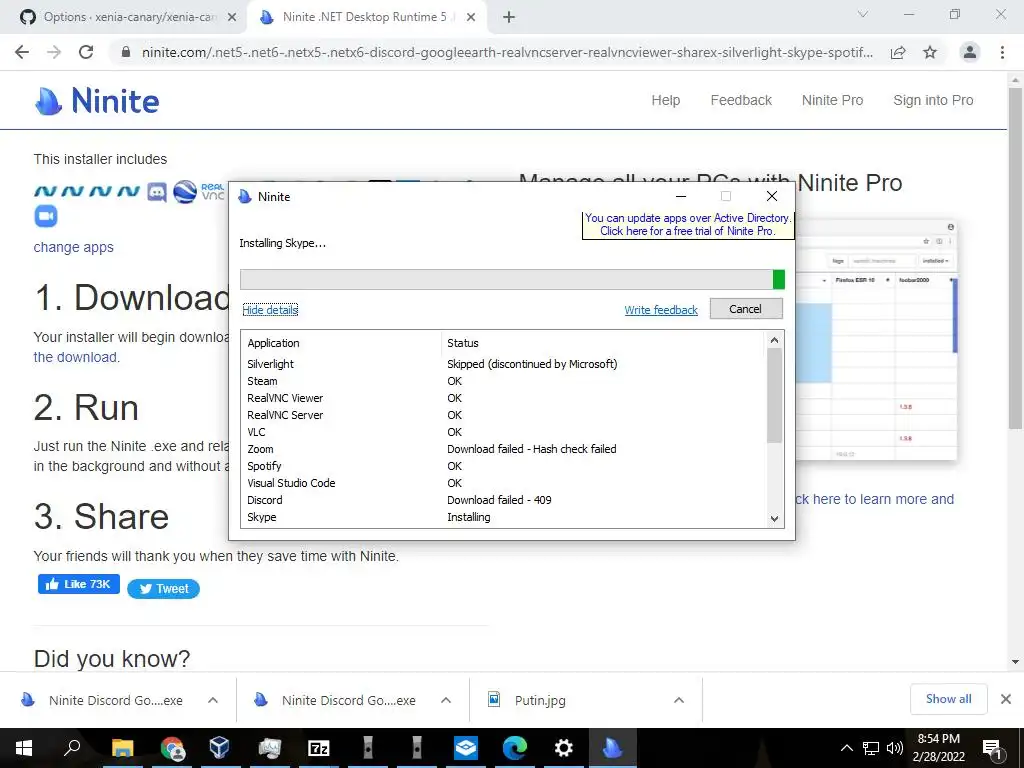Image resolution: width=1024 pixels, height=768 pixels.
Task: Open the share page icon in the address bar
Action: [x=898, y=52]
